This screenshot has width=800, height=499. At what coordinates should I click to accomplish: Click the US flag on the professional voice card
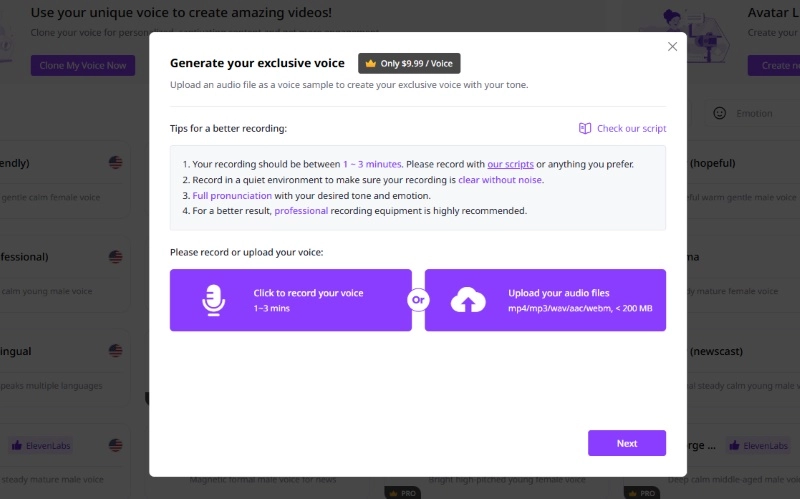point(116,257)
